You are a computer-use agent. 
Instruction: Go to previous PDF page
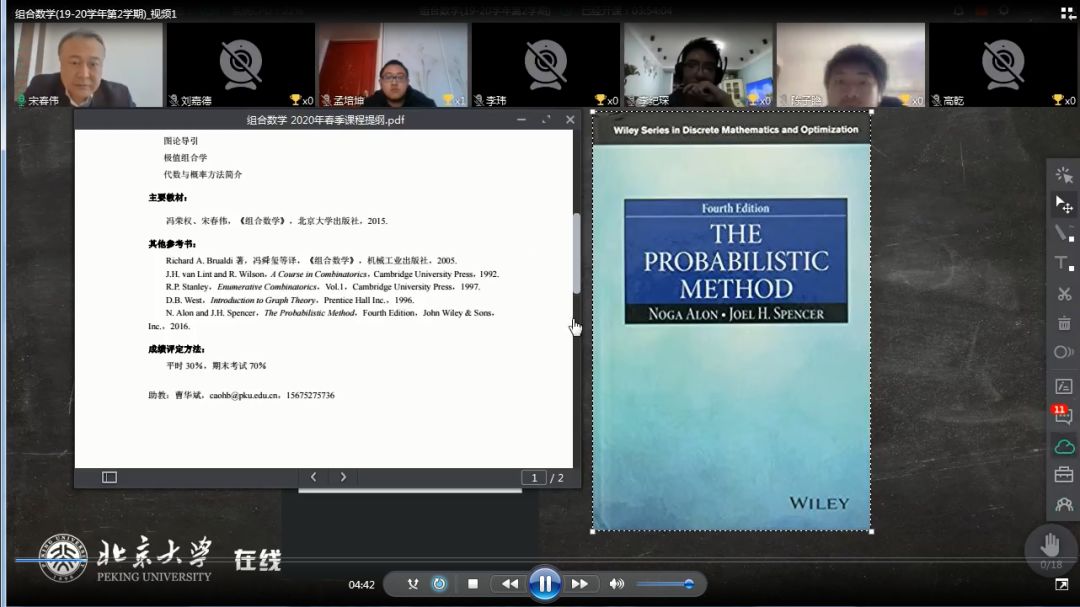[313, 477]
